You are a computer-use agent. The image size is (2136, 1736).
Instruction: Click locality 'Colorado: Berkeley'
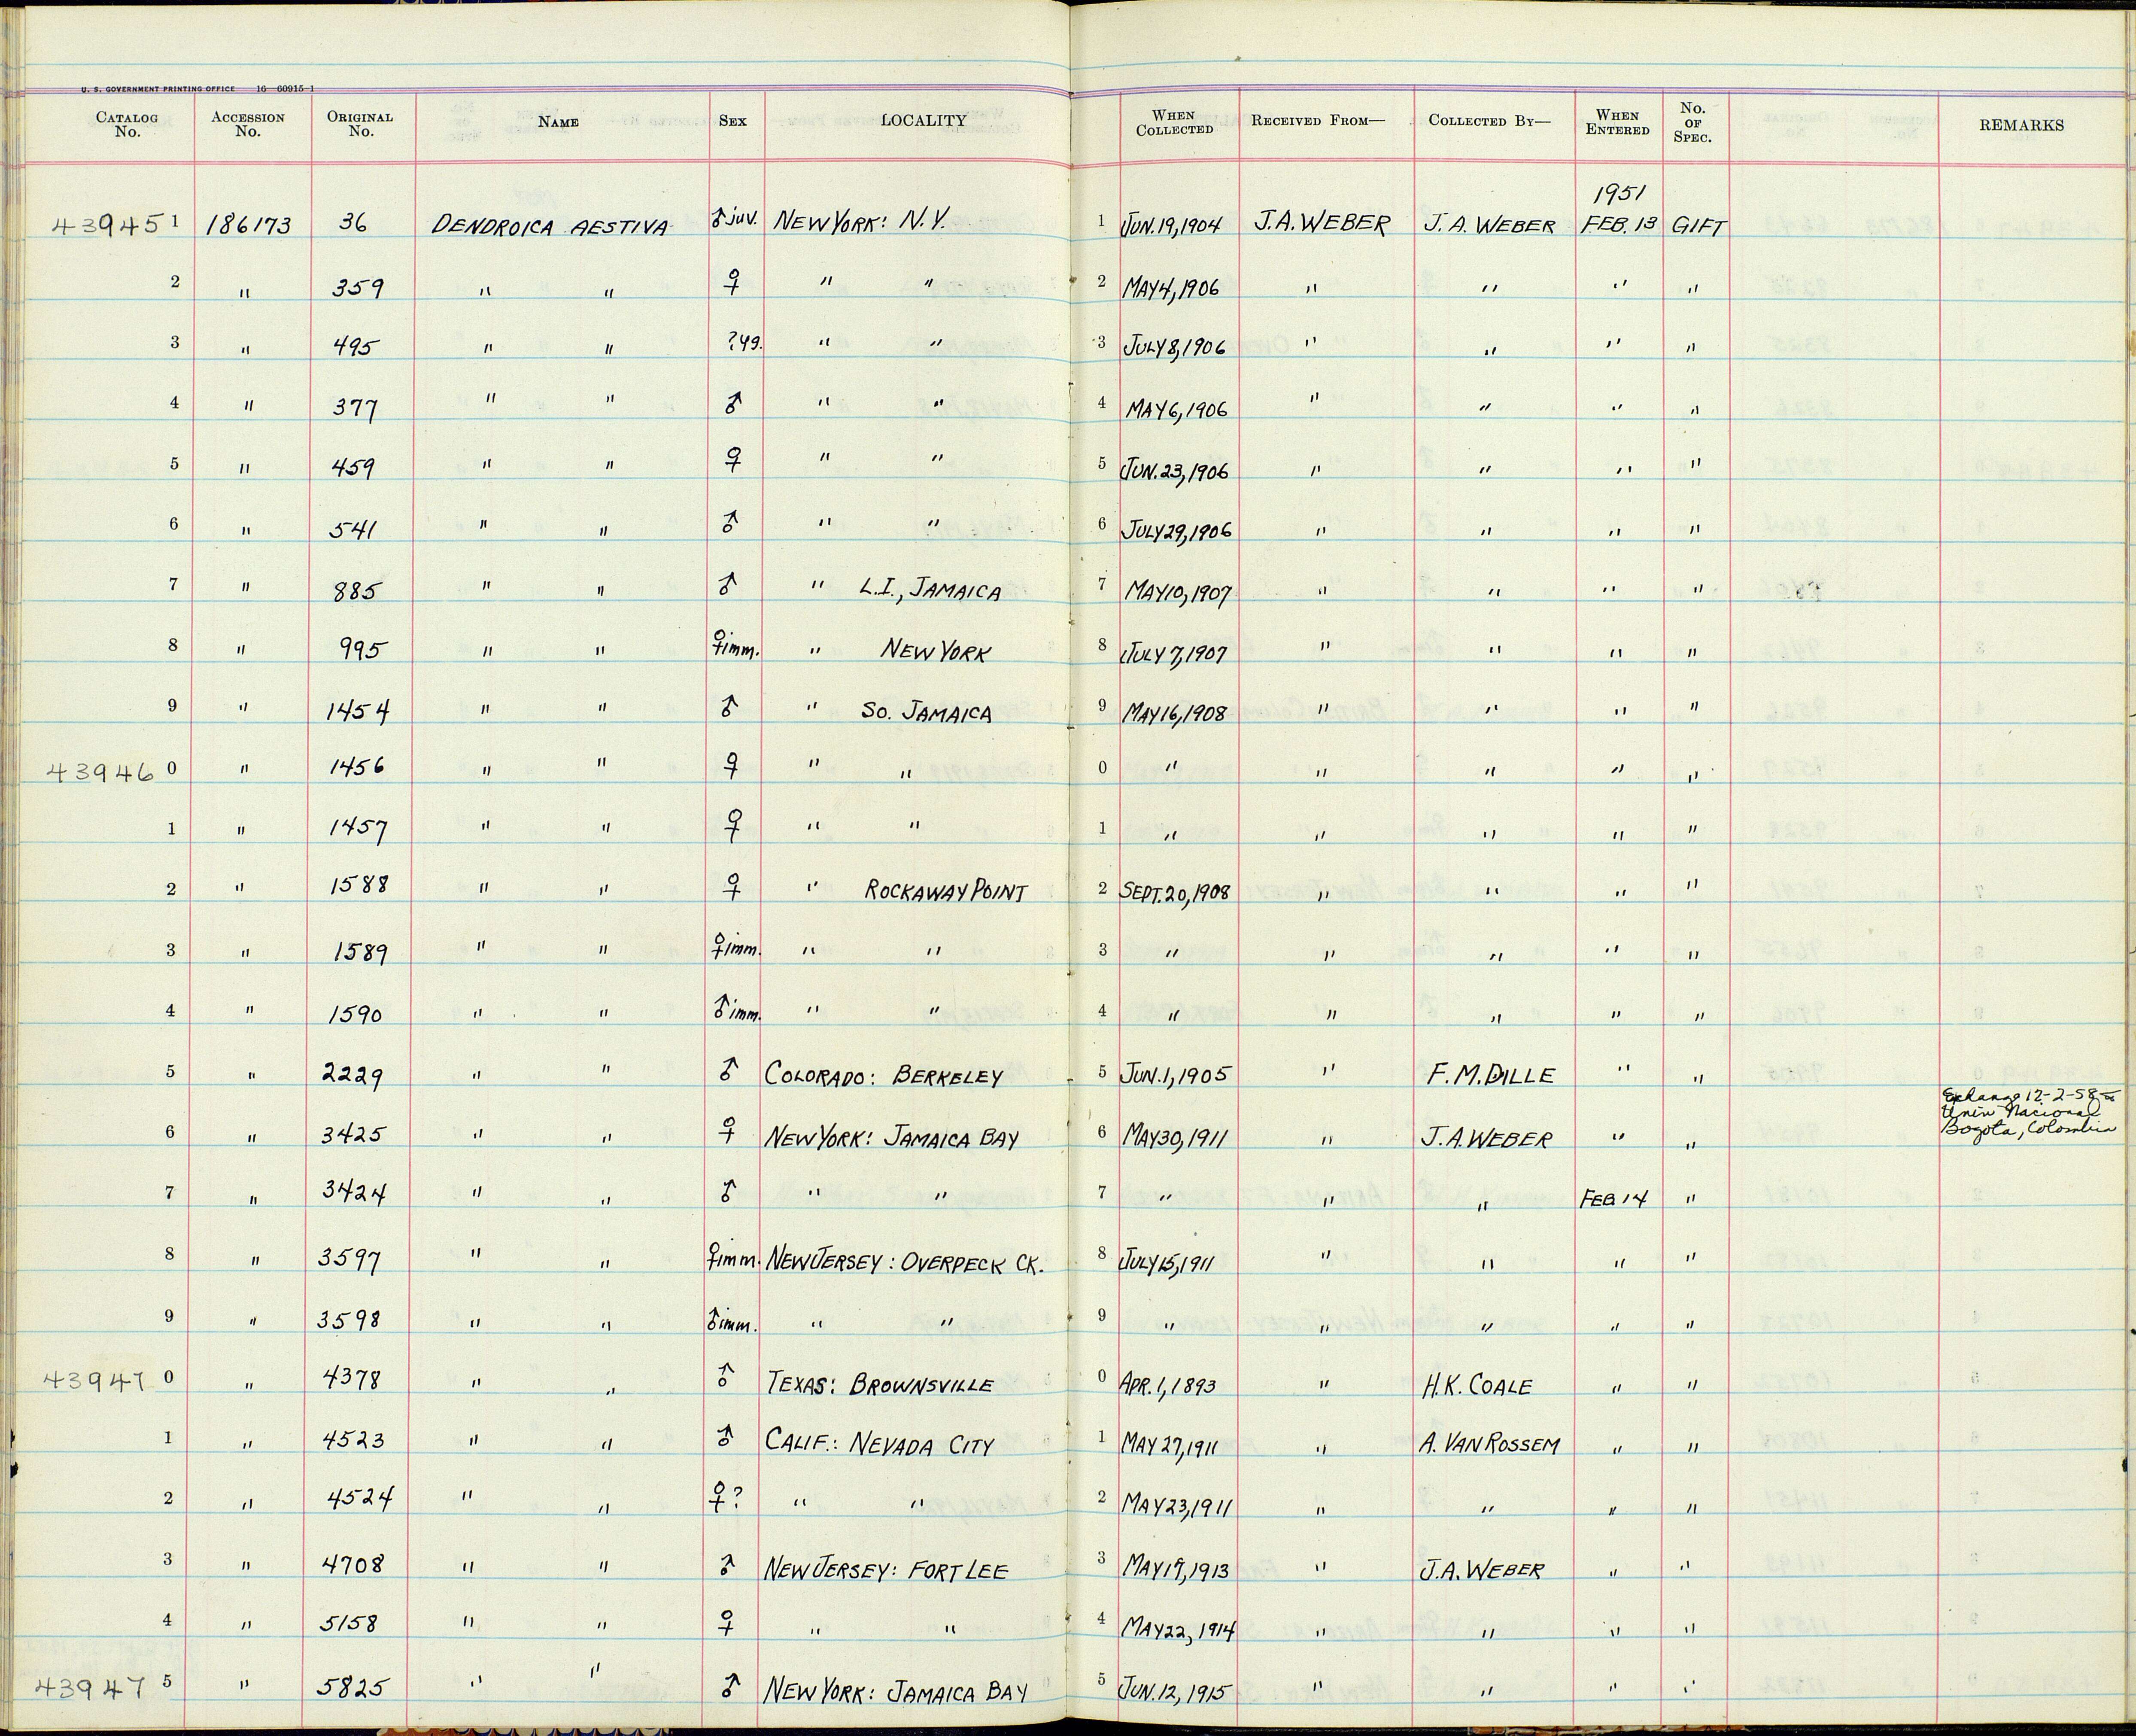point(884,1075)
